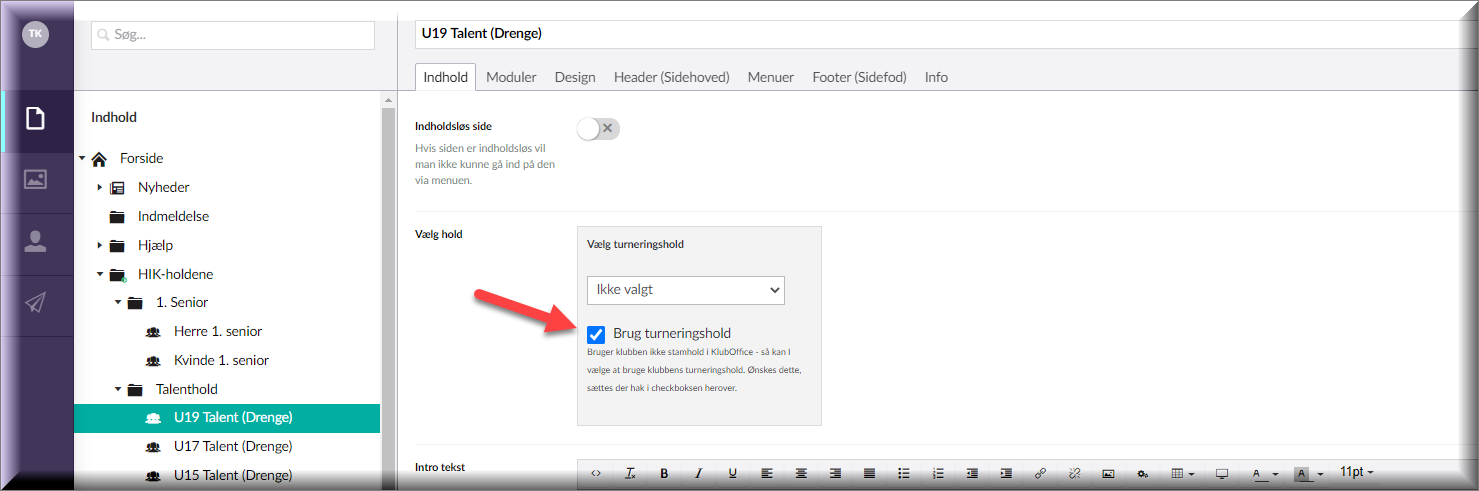Apply text color with the A button
The width and height of the screenshot is (1479, 491).
coord(1258,473)
